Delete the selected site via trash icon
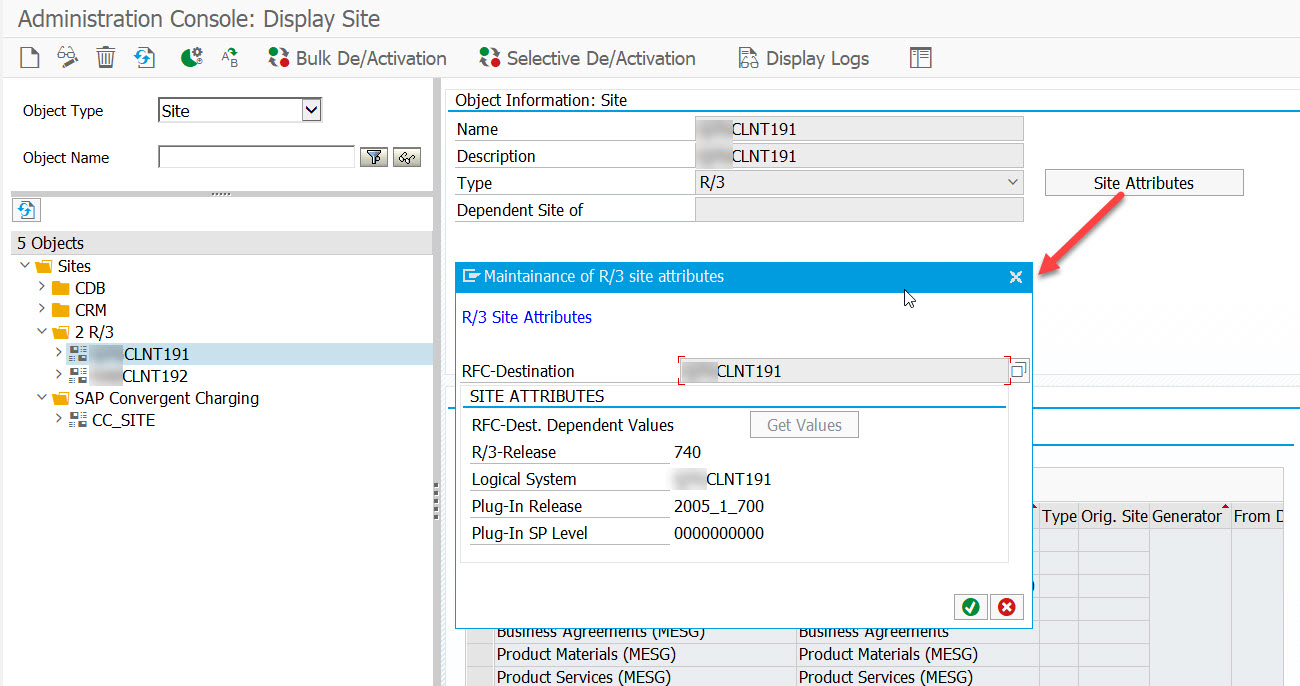The height and width of the screenshot is (686, 1300). 105,57
